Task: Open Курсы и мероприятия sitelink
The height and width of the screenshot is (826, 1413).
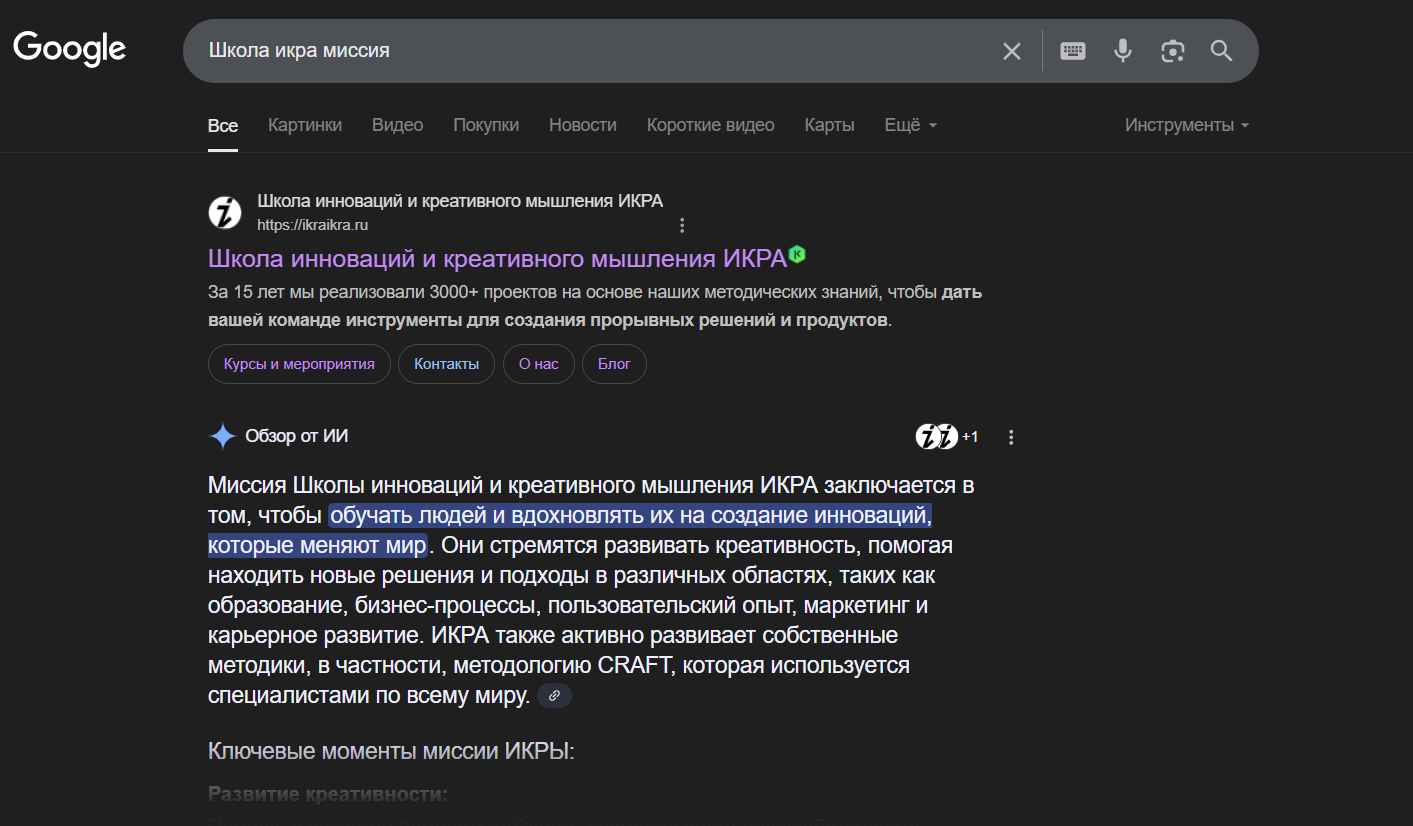Action: (x=299, y=364)
